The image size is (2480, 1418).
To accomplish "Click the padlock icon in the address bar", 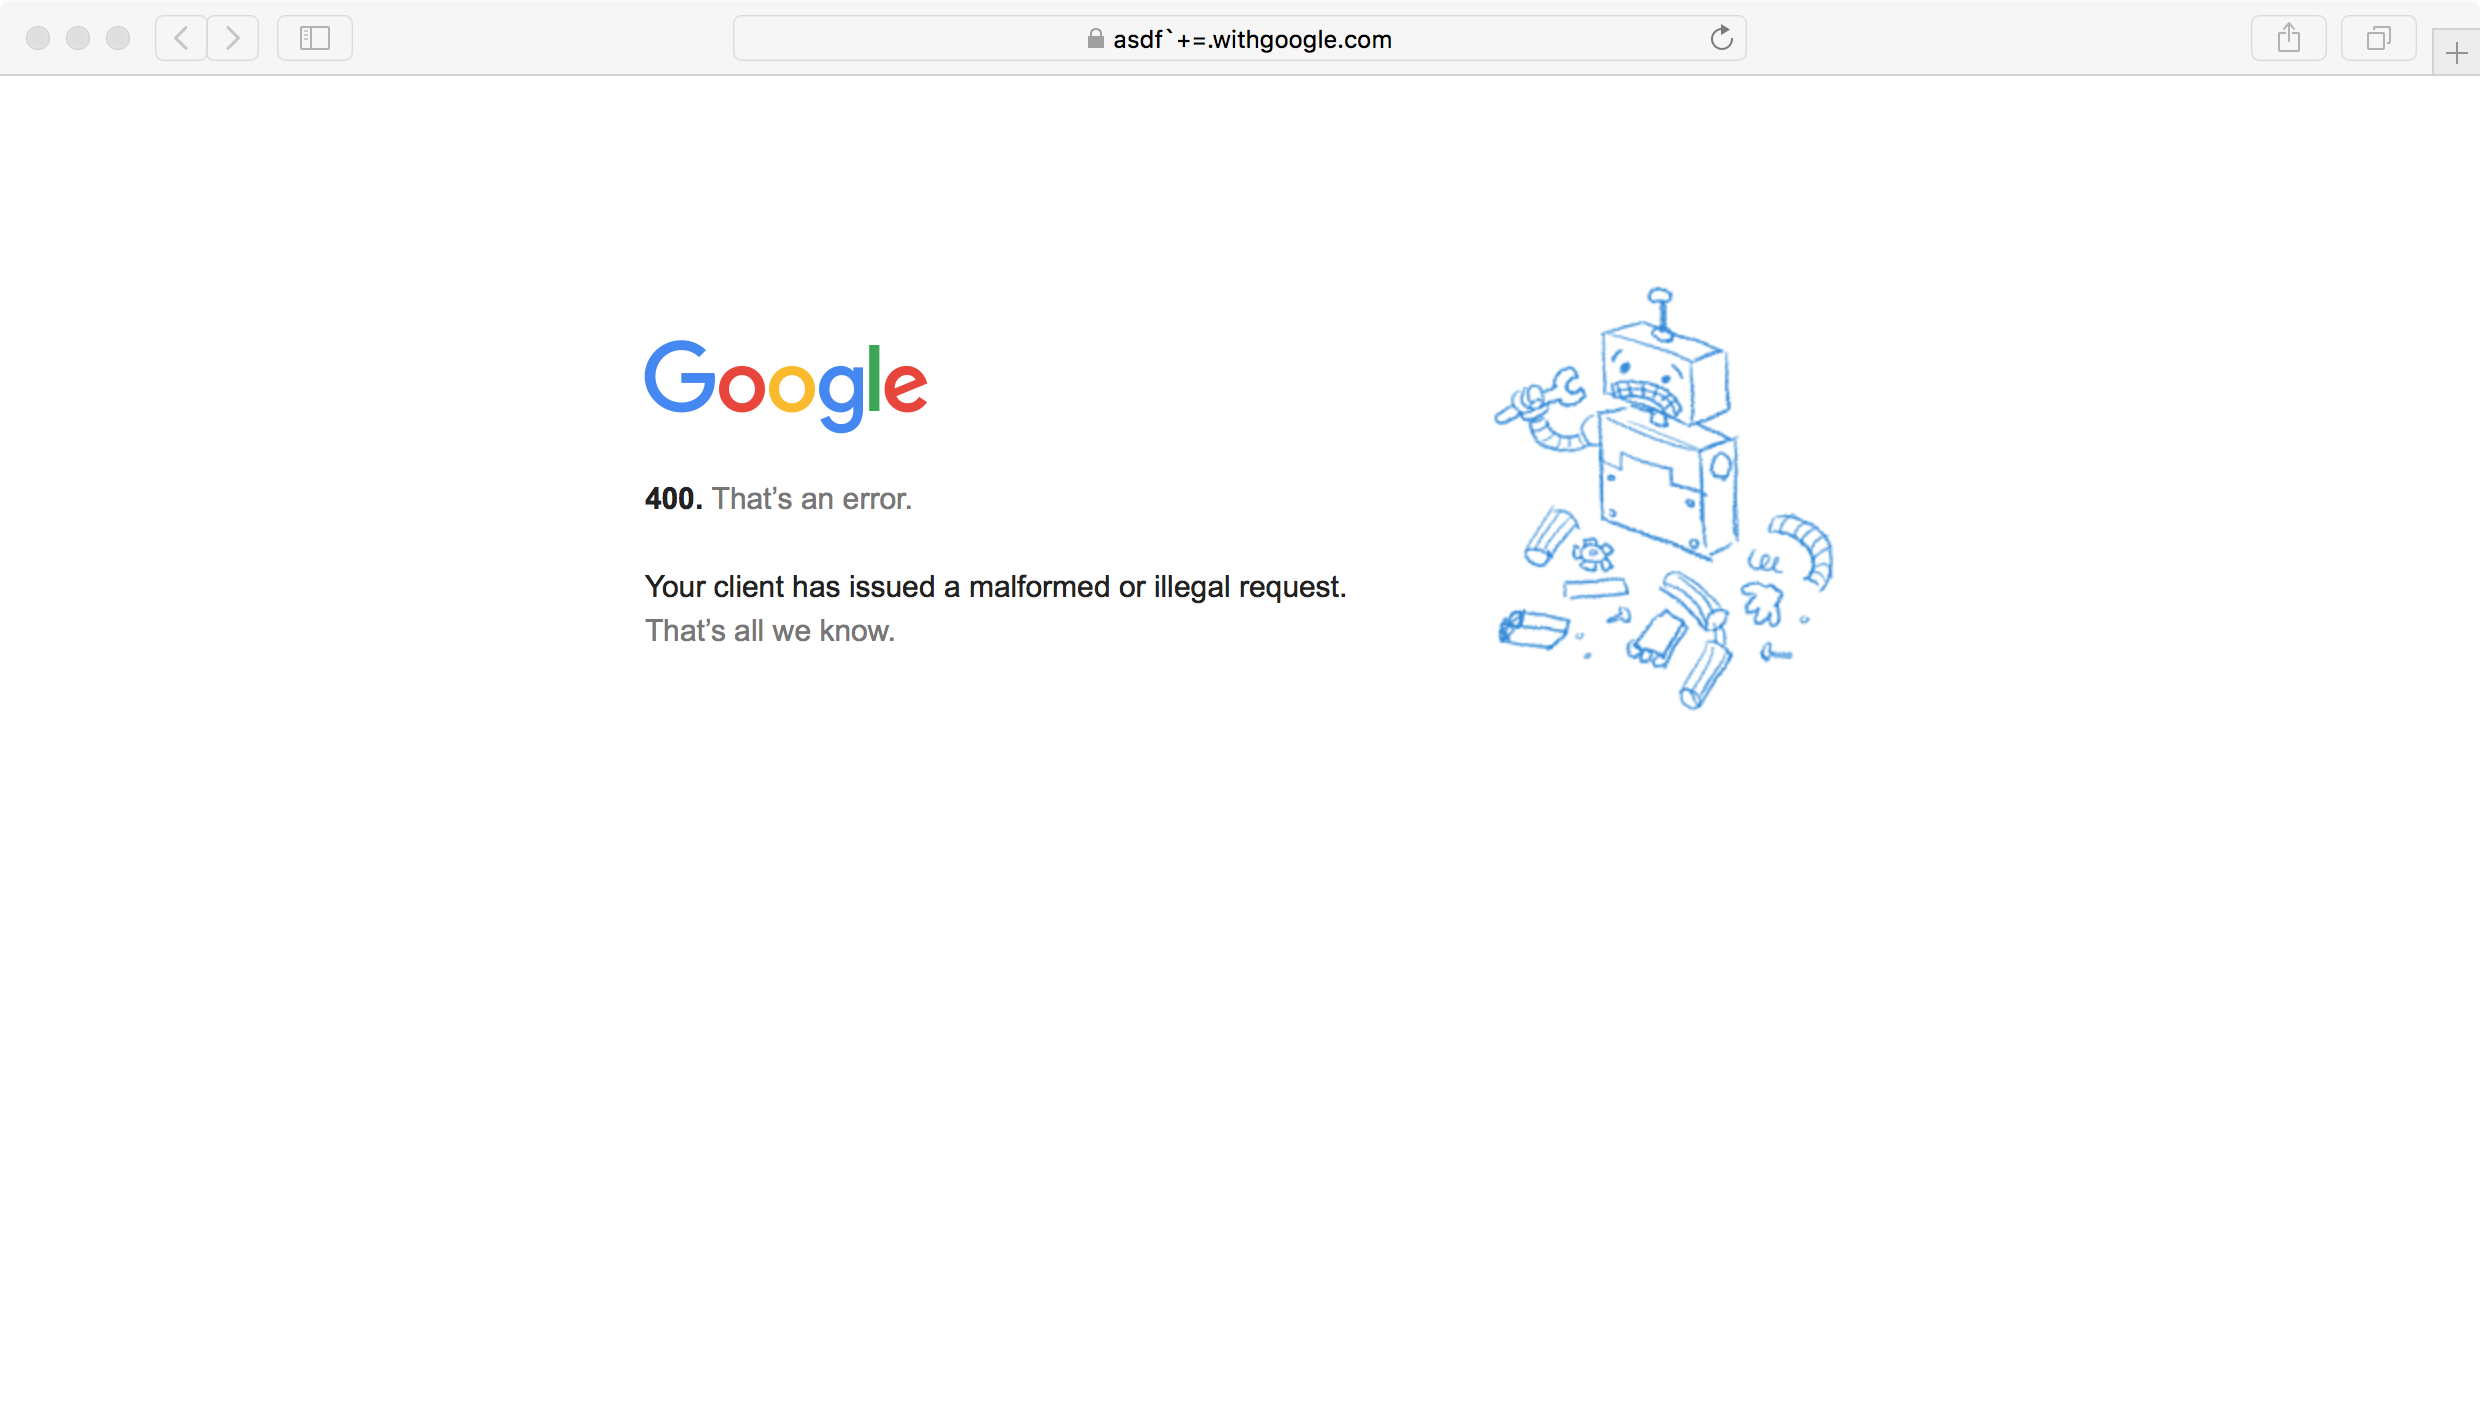I will coord(1096,38).
